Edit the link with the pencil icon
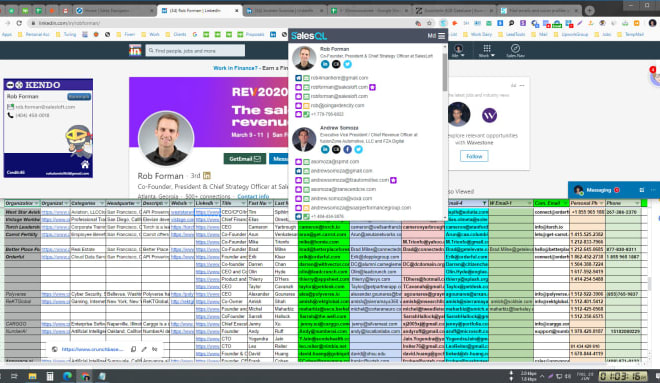Screen dimensions: 660x383 coord(144,349)
